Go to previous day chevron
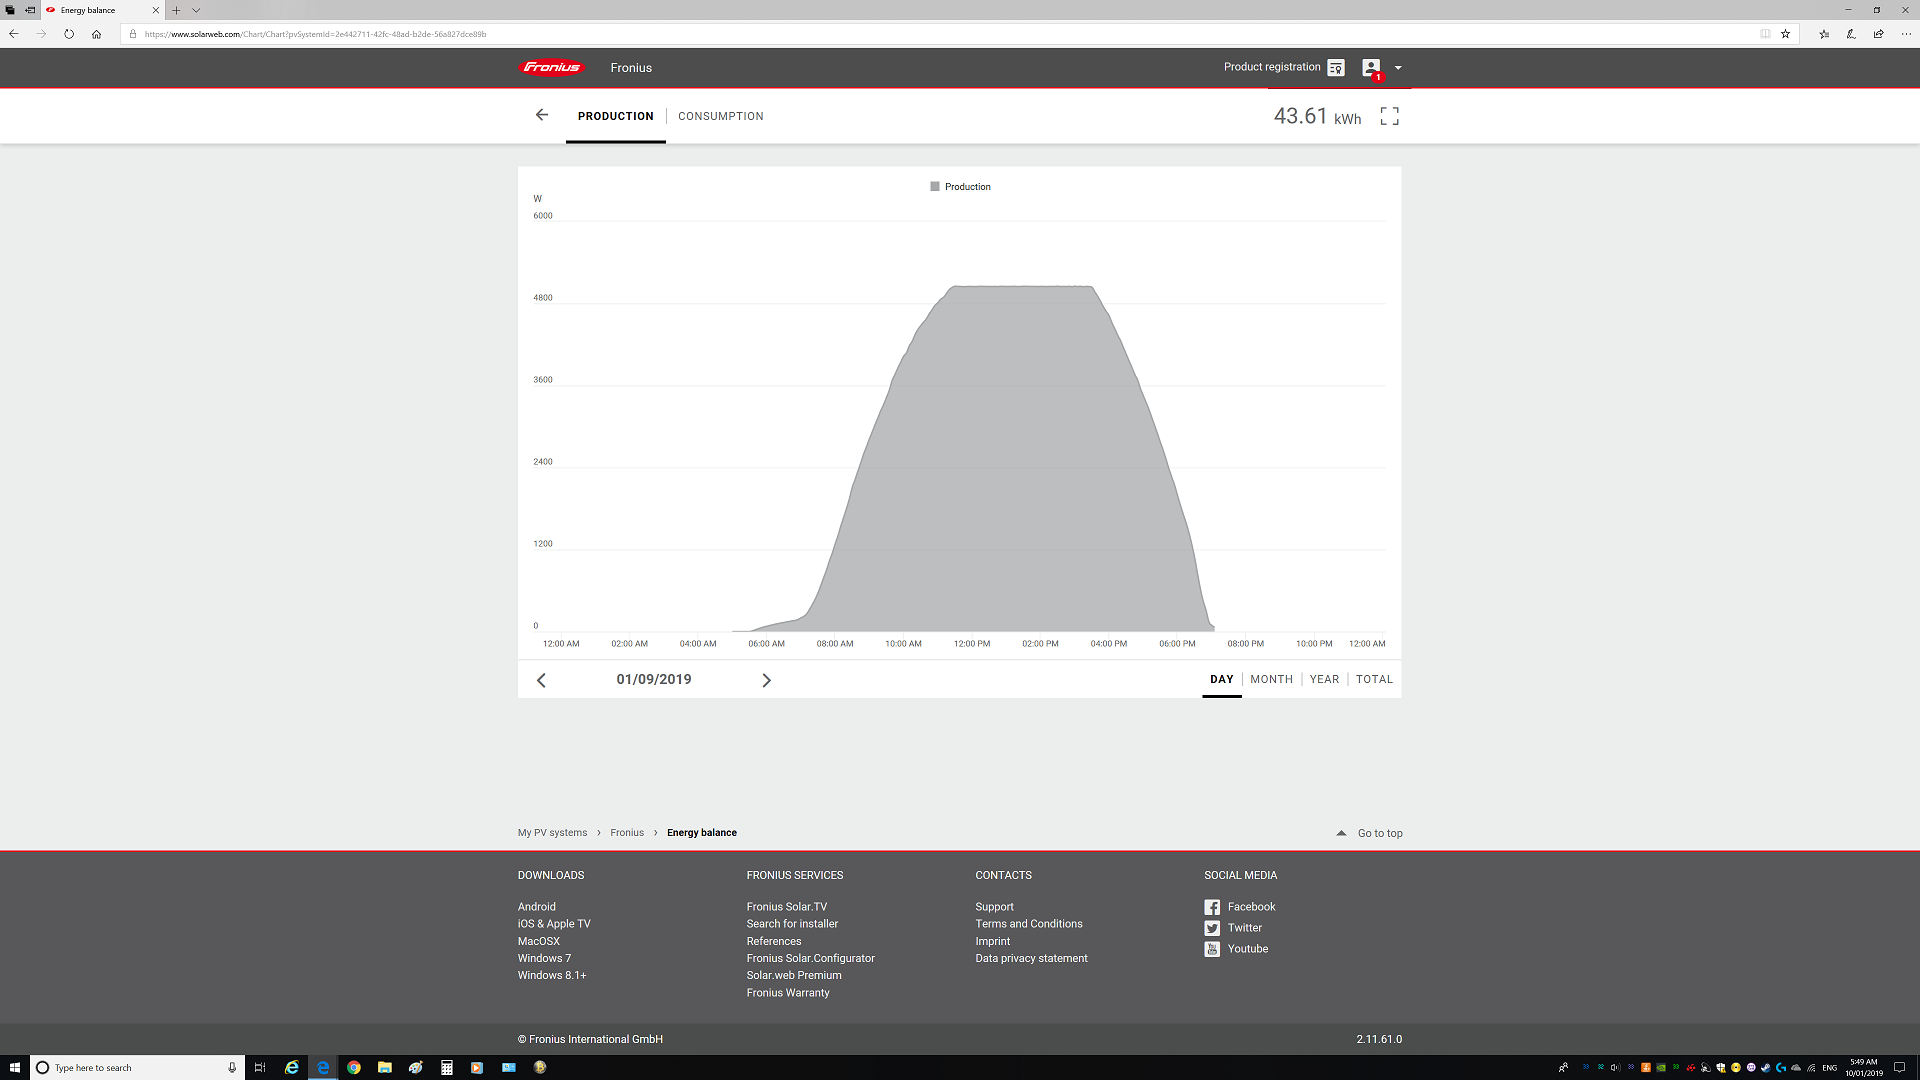This screenshot has width=1920, height=1080. (x=541, y=680)
